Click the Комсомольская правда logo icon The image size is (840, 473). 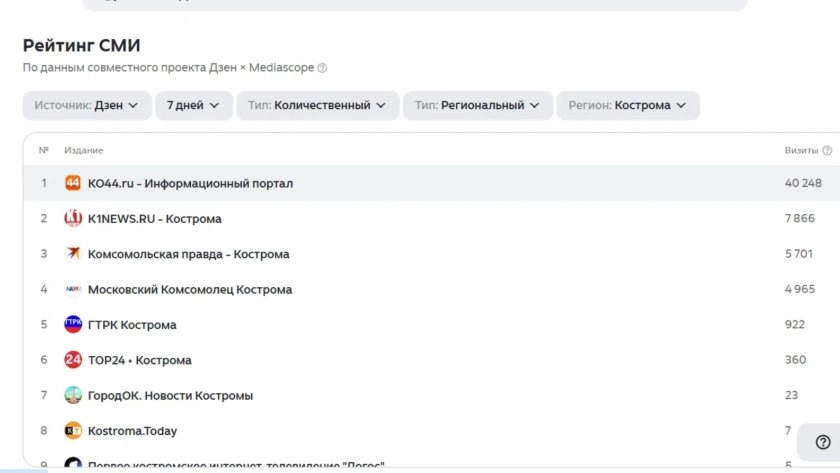pos(73,254)
